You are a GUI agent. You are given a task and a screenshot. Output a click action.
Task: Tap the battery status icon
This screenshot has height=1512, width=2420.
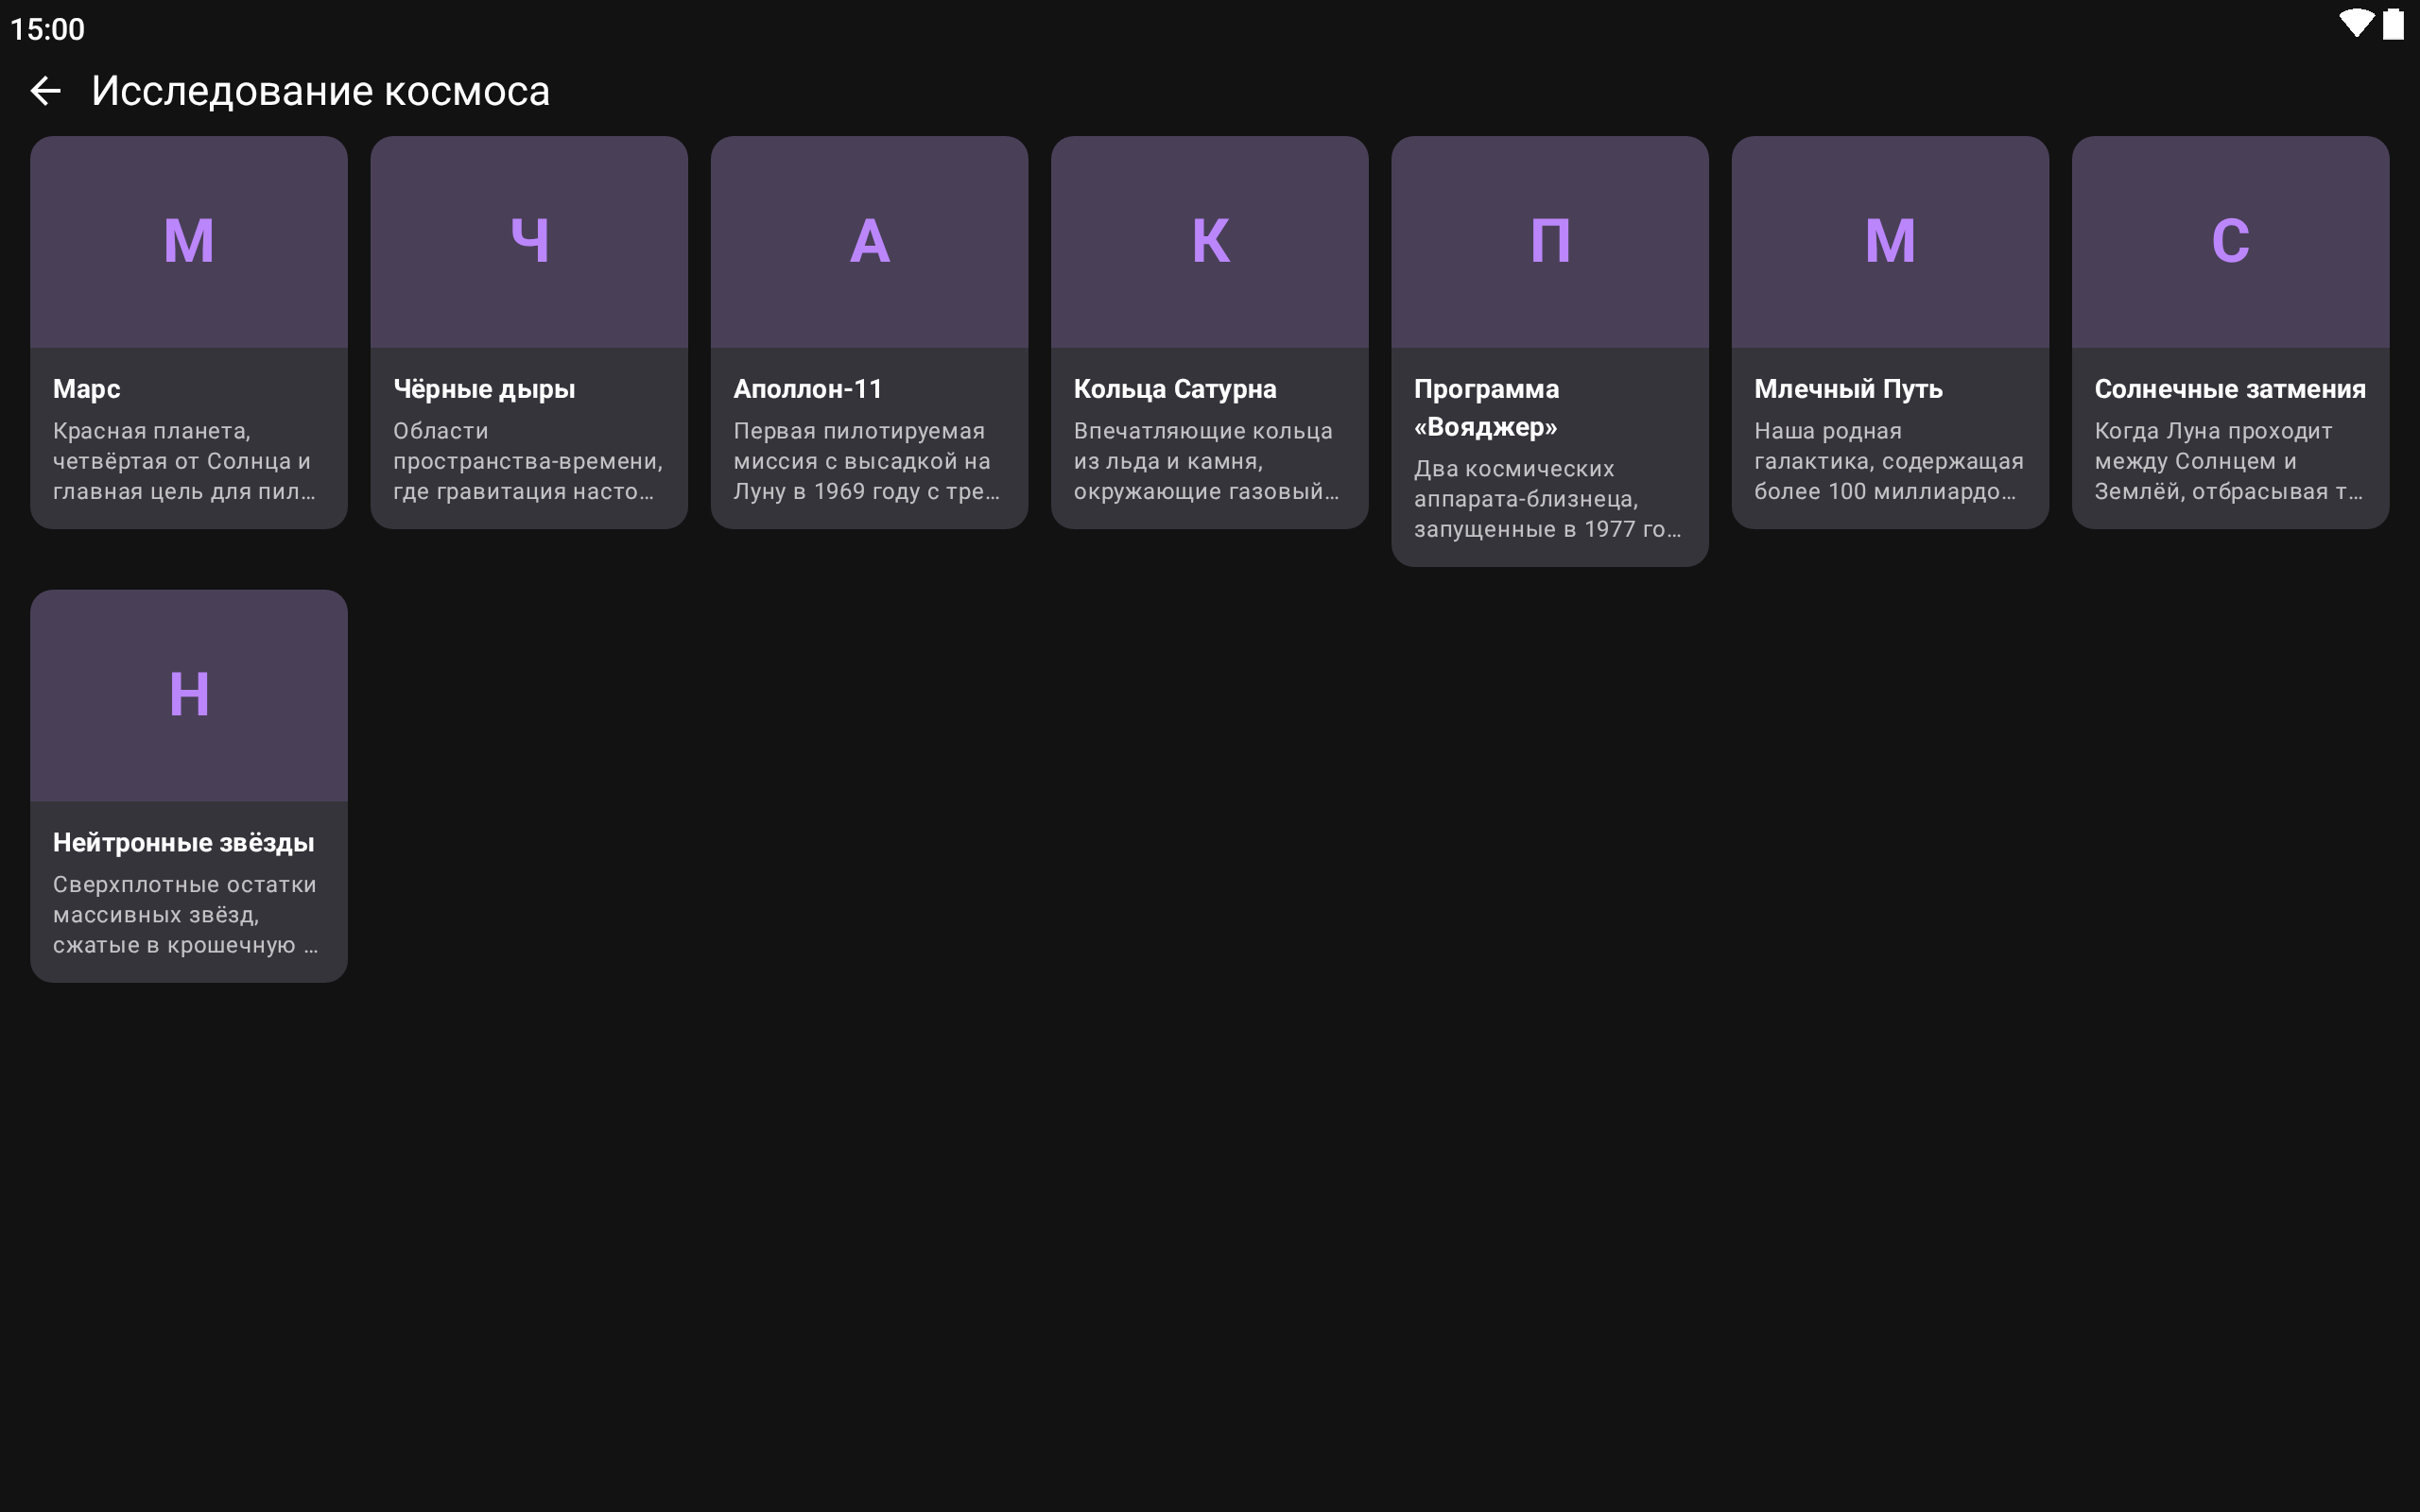[2393, 24]
